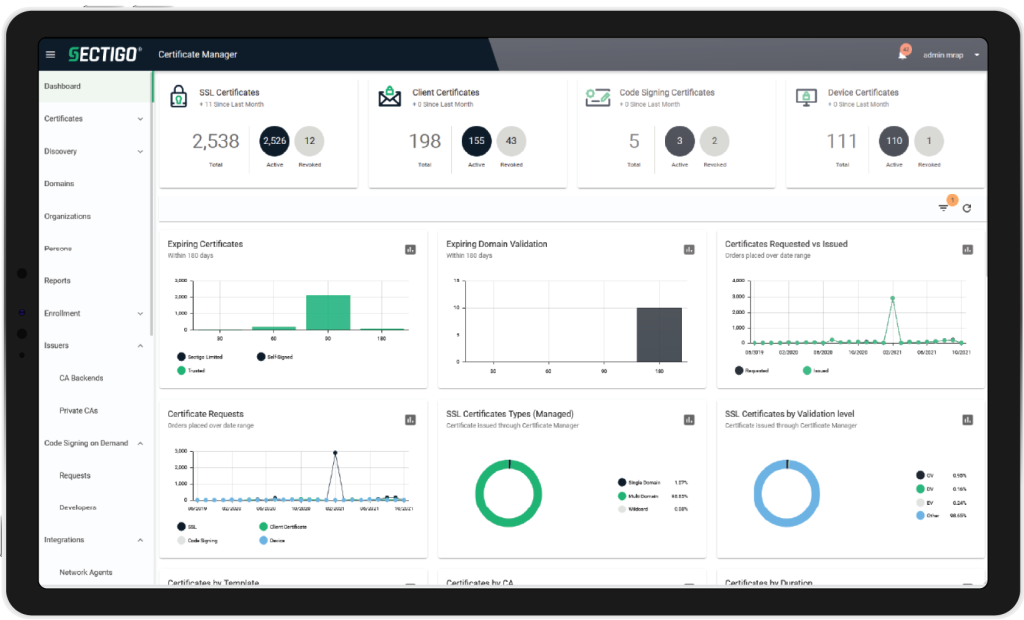The width and height of the screenshot is (1024, 620).
Task: Refresh the dashboard data
Action: pos(967,207)
